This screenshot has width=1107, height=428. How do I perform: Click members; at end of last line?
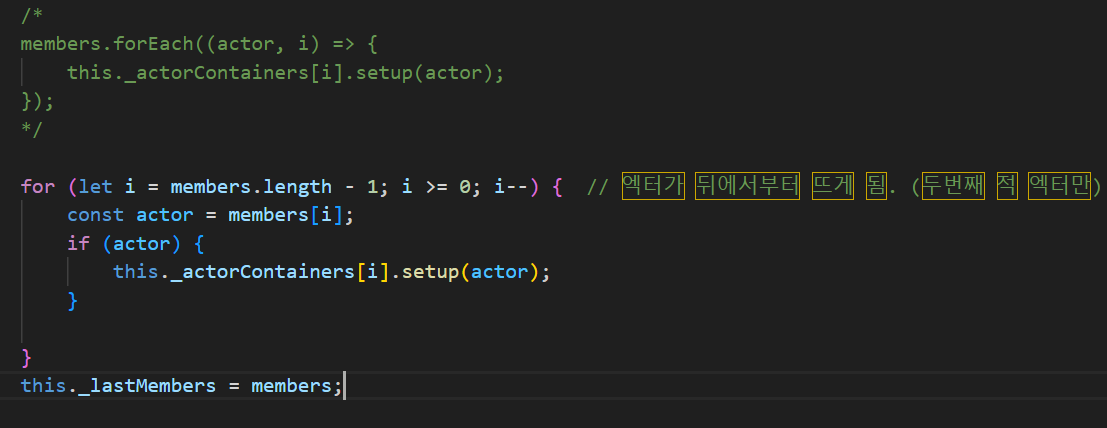pos(297,386)
